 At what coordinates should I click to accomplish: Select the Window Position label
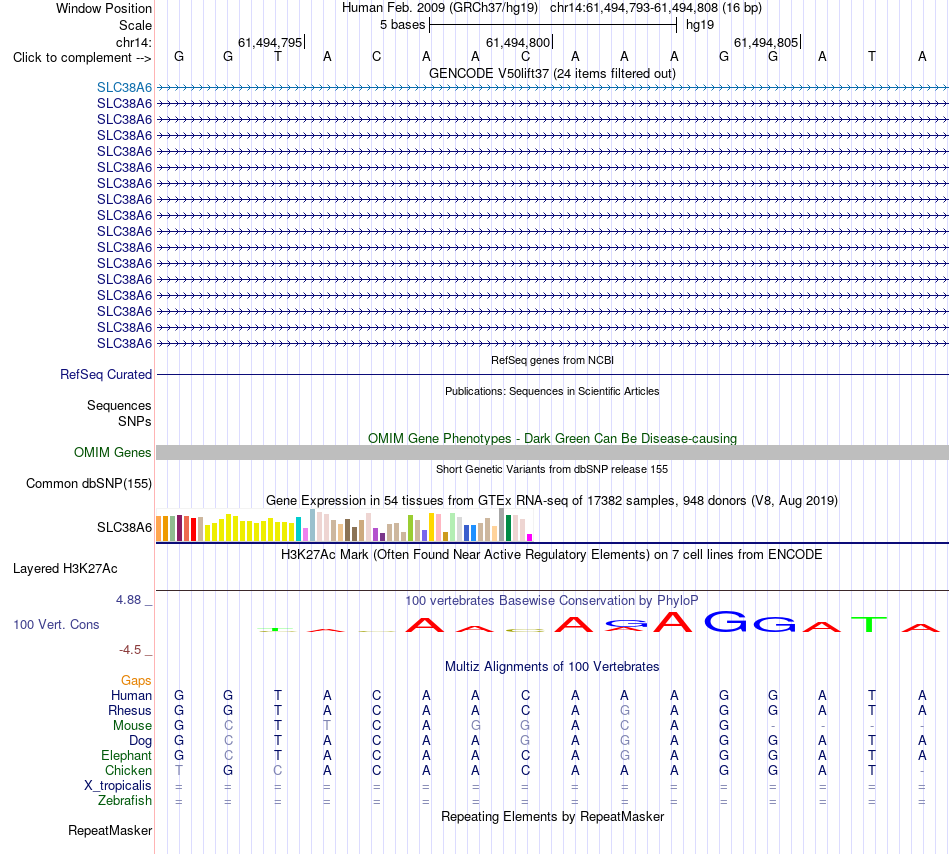[104, 8]
